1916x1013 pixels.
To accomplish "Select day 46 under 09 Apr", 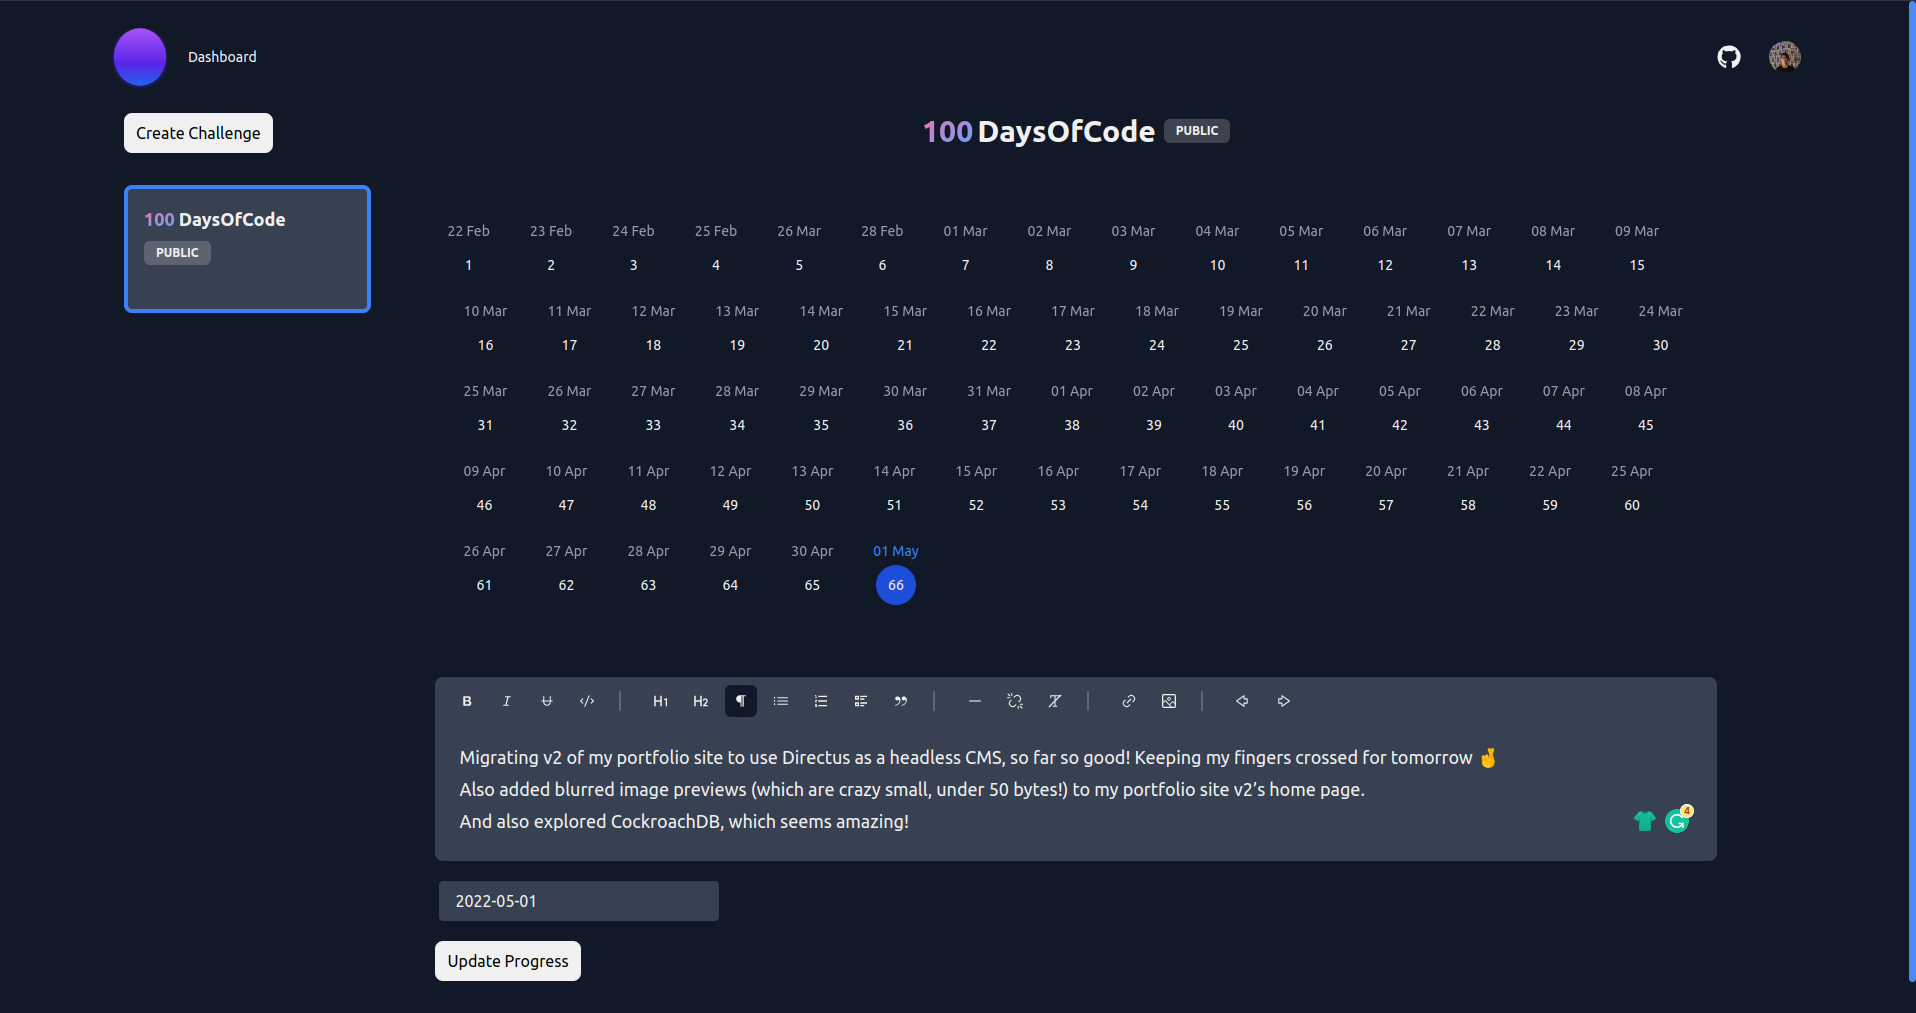I will coord(484,505).
